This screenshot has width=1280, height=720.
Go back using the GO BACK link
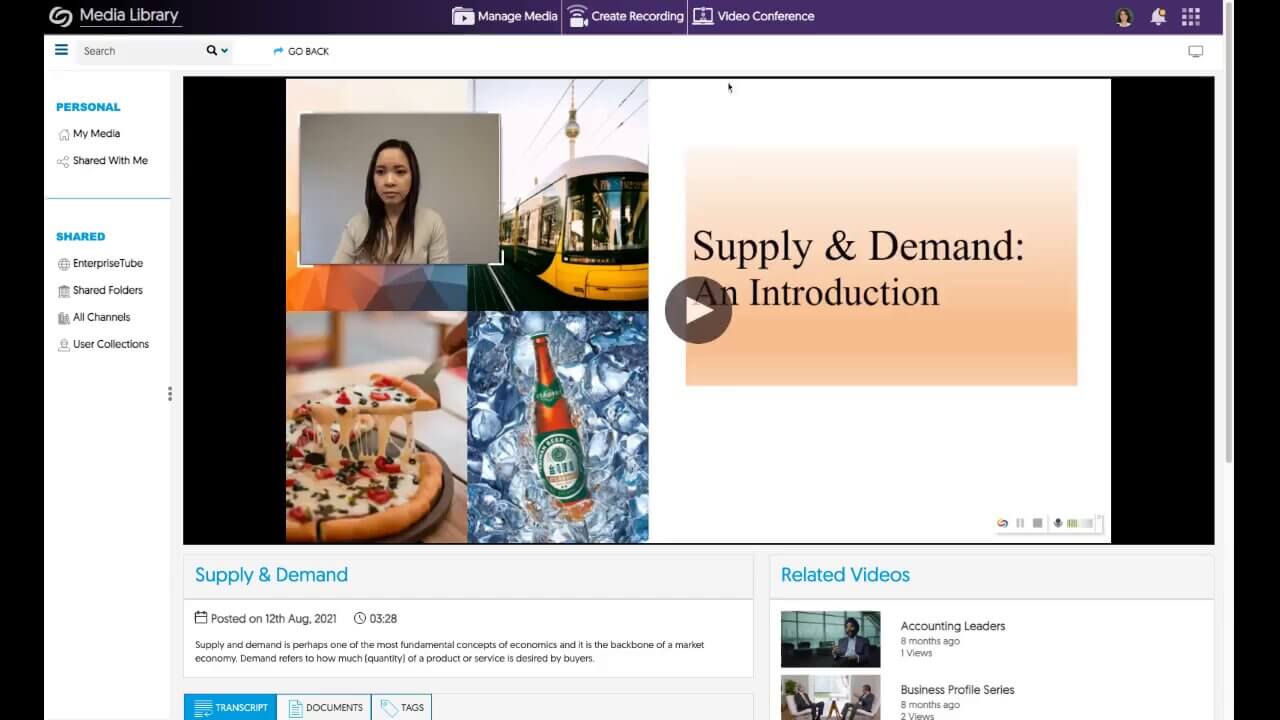(x=301, y=51)
